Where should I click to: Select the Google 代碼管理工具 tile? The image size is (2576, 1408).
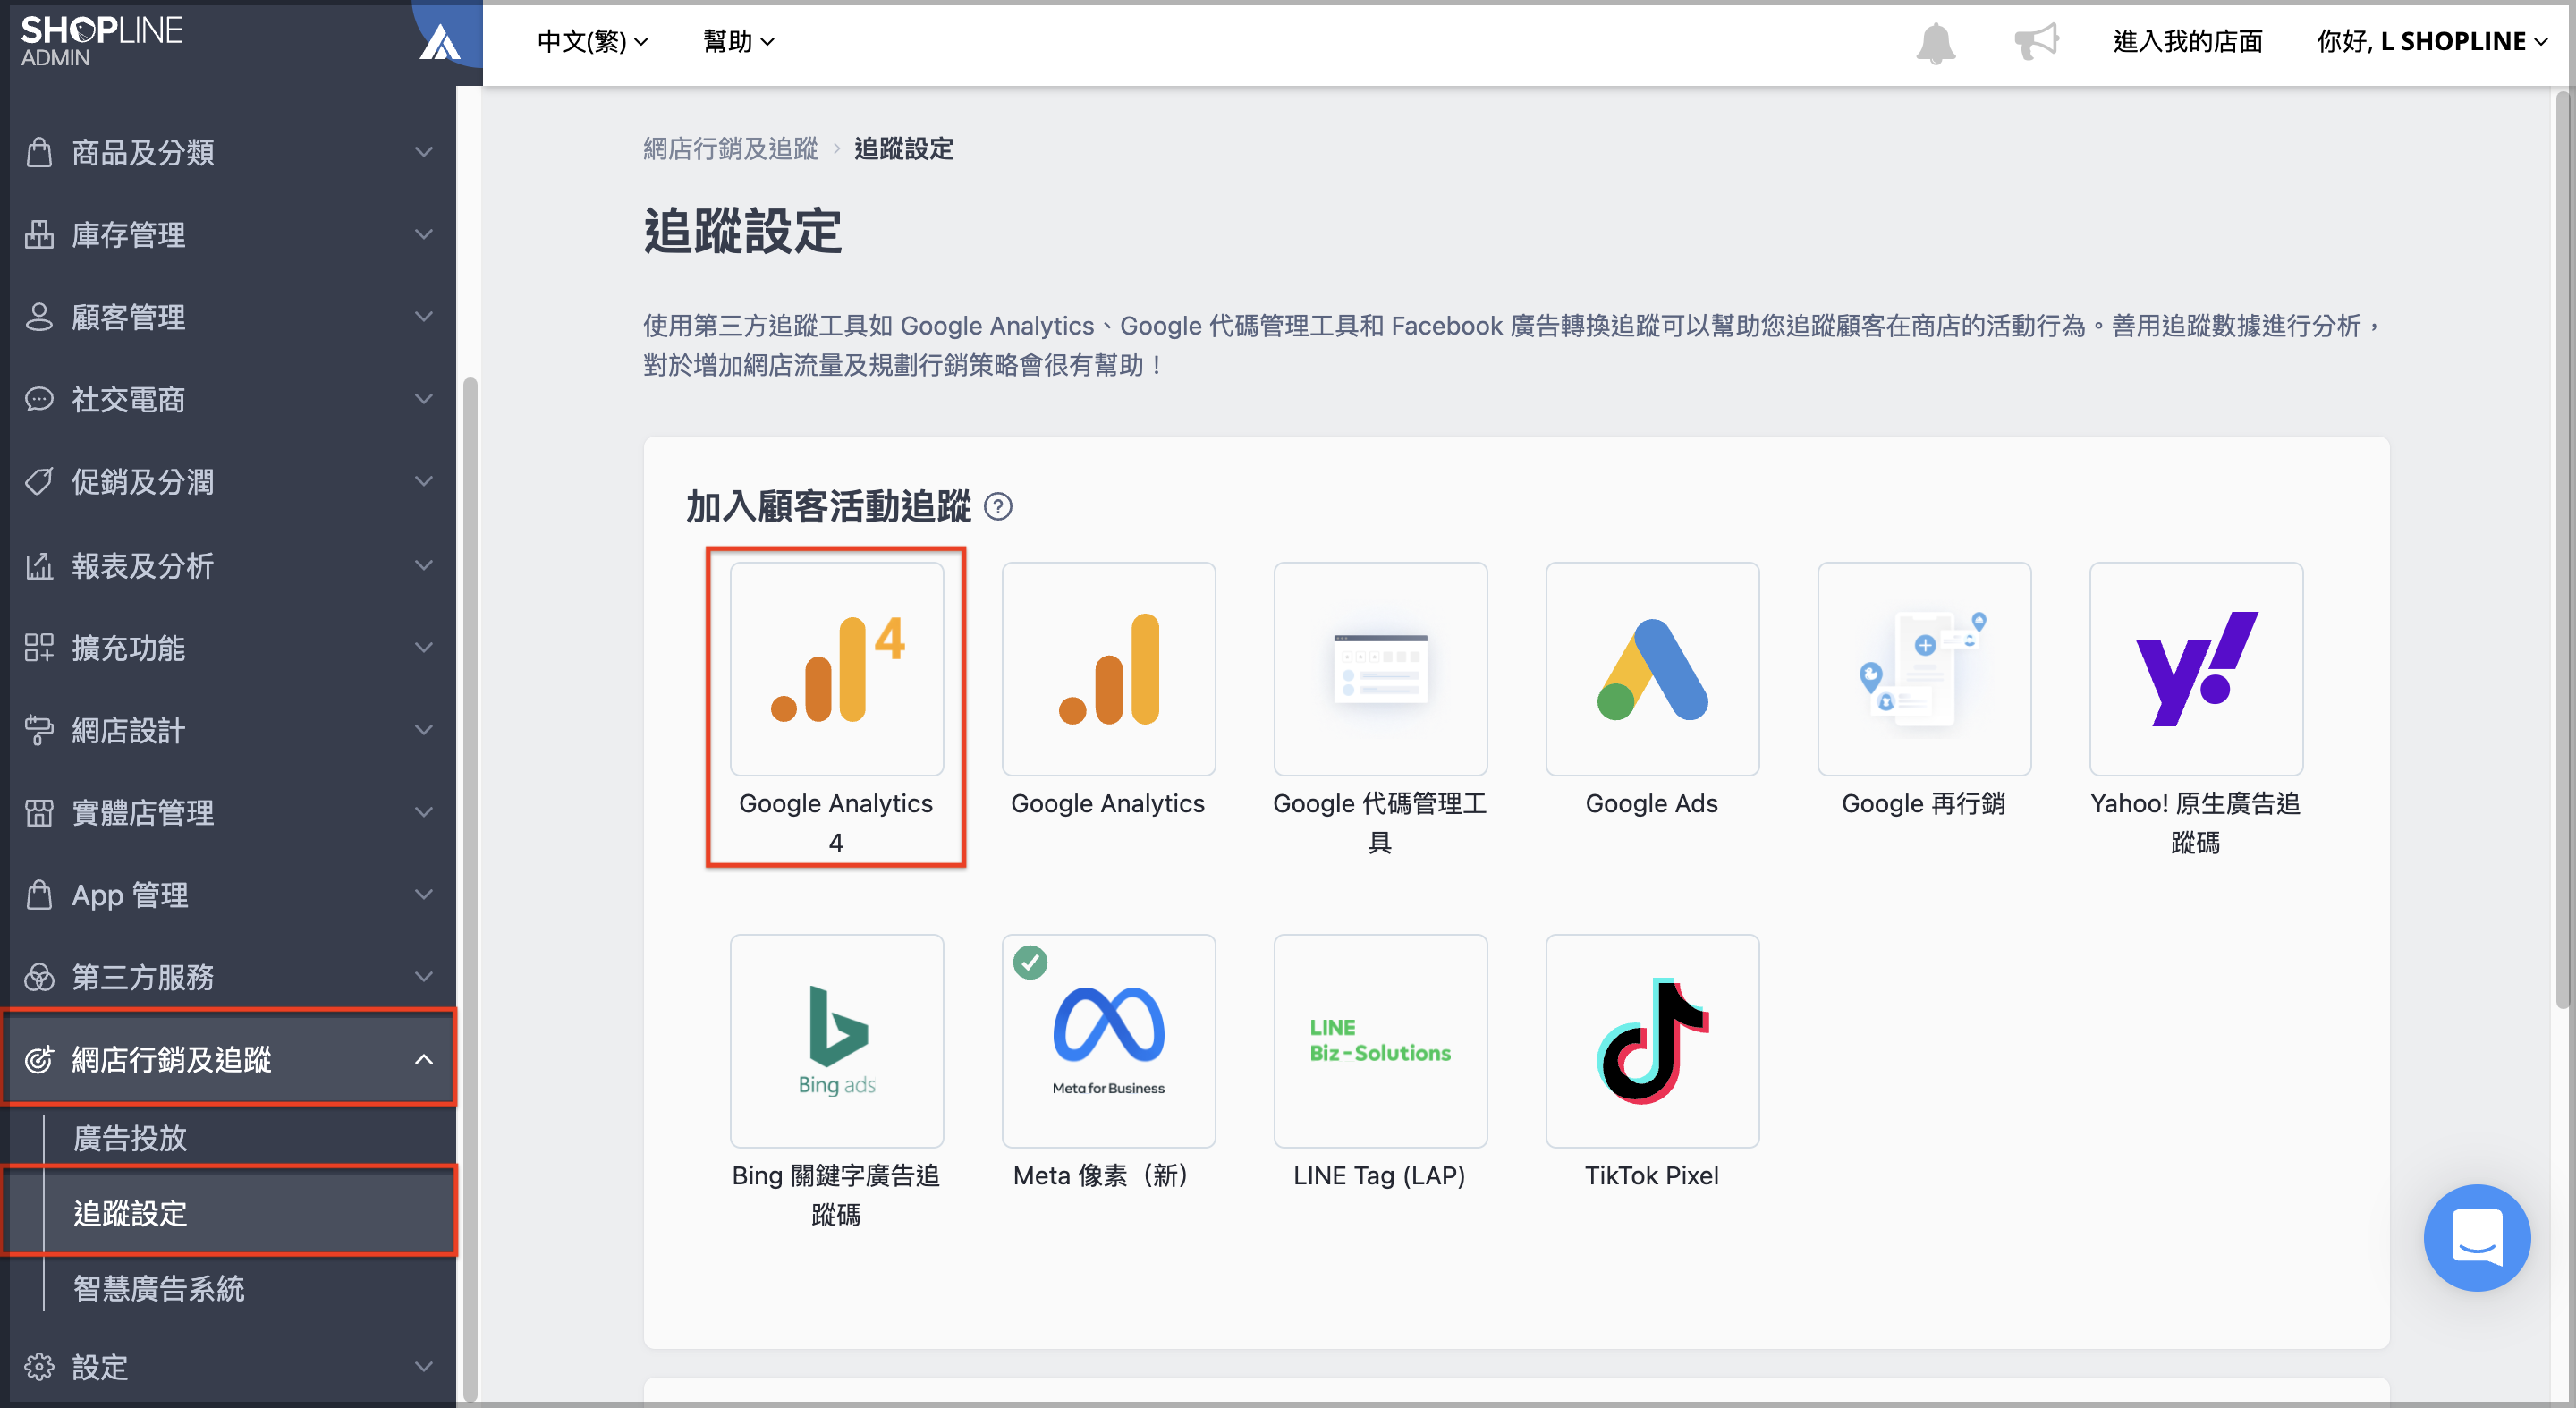coord(1380,668)
